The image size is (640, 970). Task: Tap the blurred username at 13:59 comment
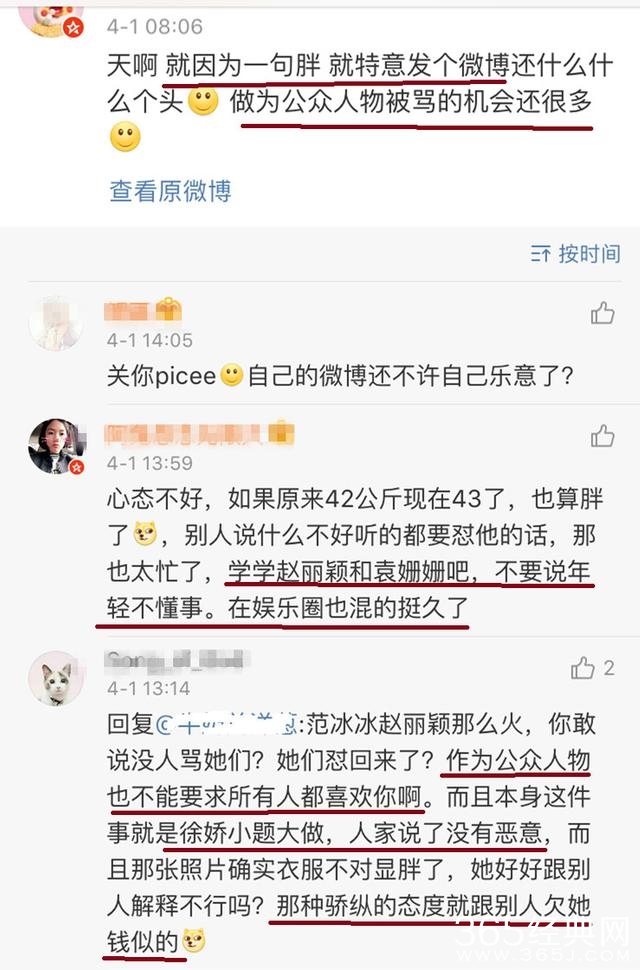pyautogui.click(x=185, y=434)
